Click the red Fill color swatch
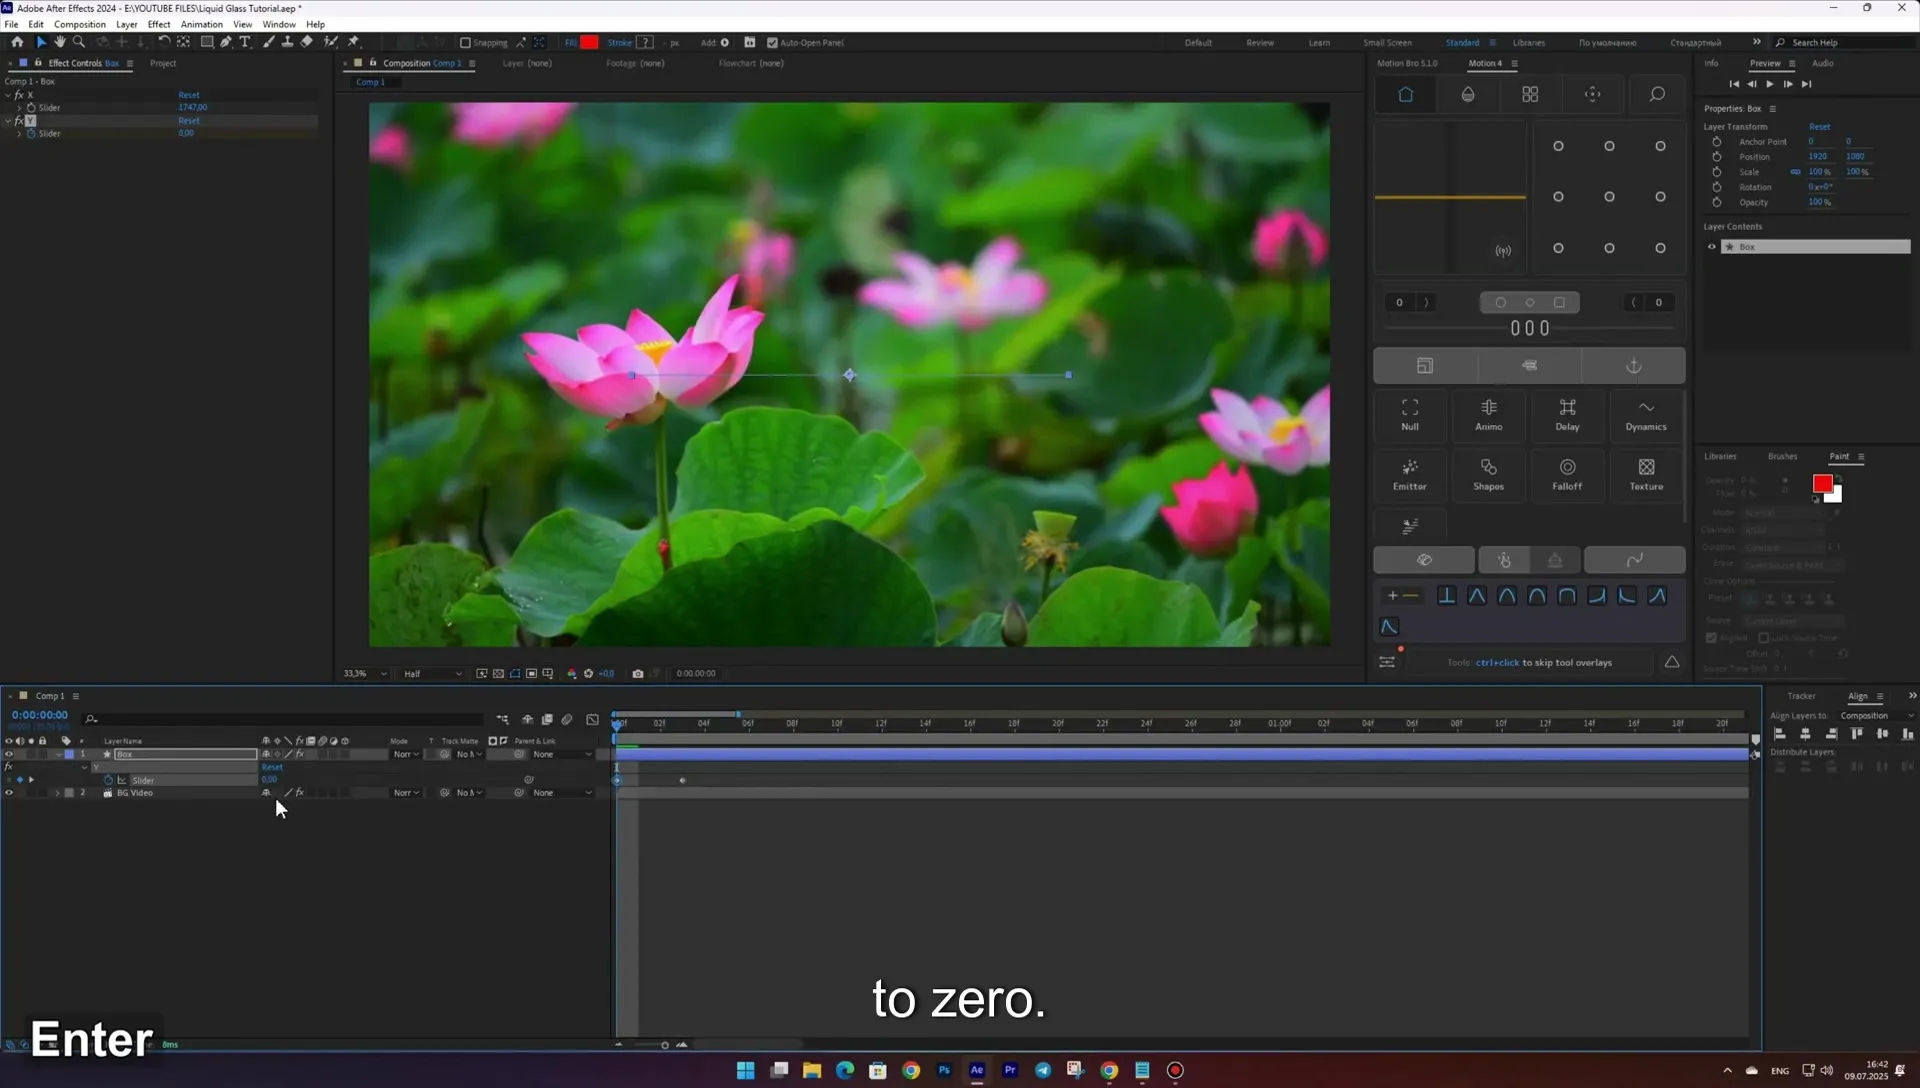The height and width of the screenshot is (1088, 1920). [590, 42]
